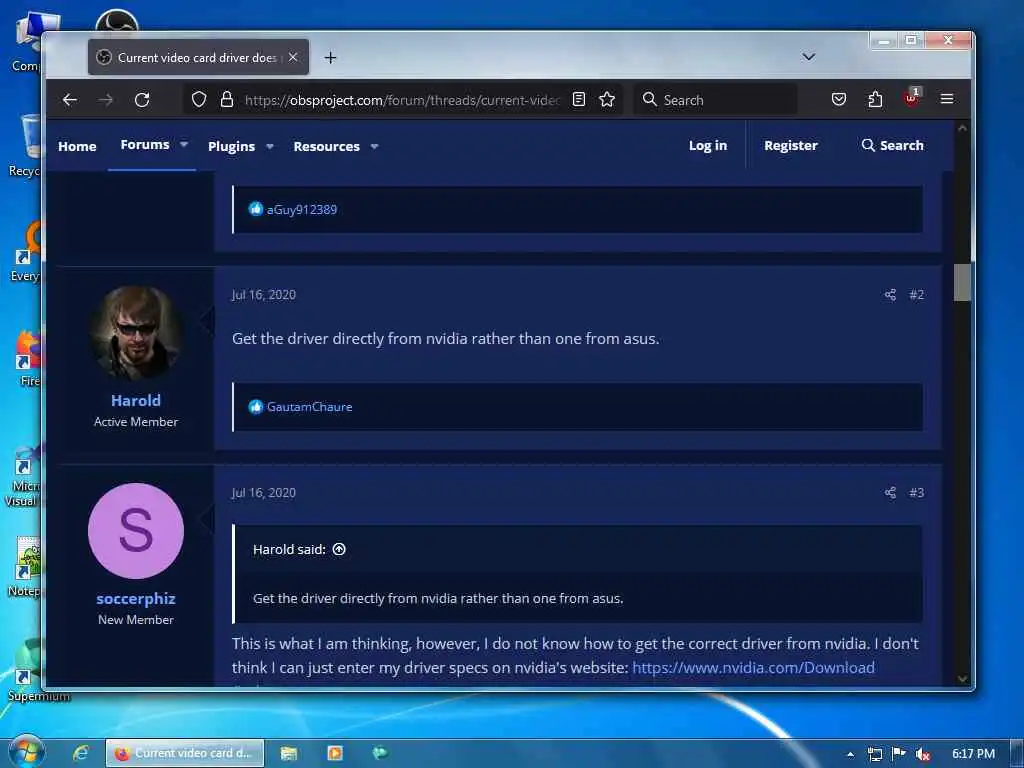The width and height of the screenshot is (1024, 768).
Task: Open soccerphiz's profile name link
Action: [x=136, y=598]
